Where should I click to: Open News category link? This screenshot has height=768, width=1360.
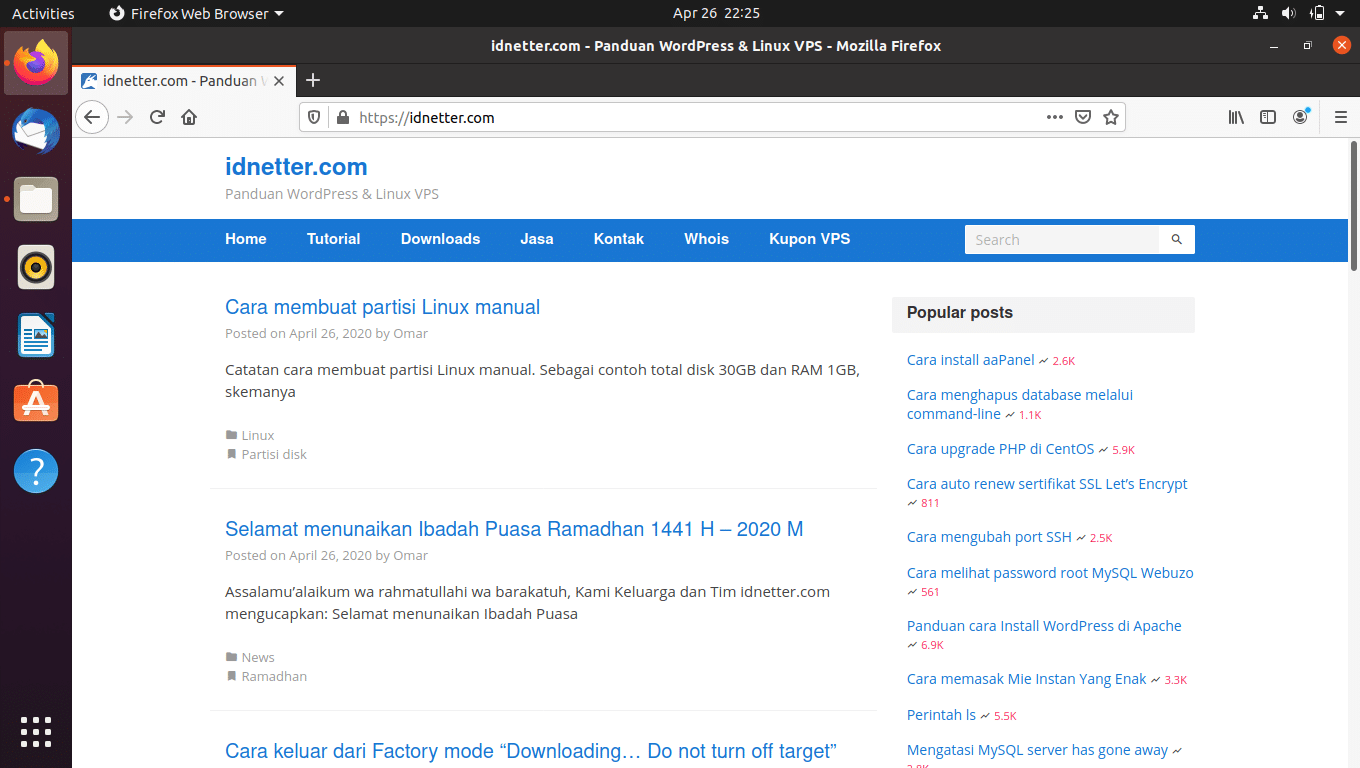[x=258, y=657]
